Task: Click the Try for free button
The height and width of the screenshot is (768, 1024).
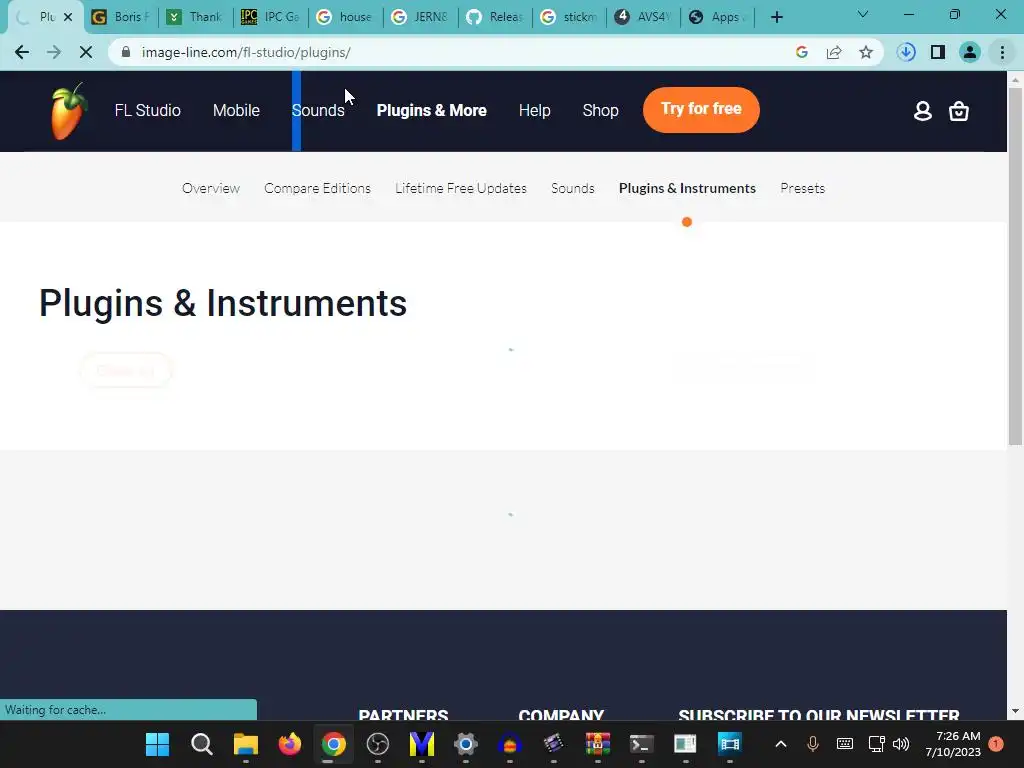Action: [x=701, y=110]
